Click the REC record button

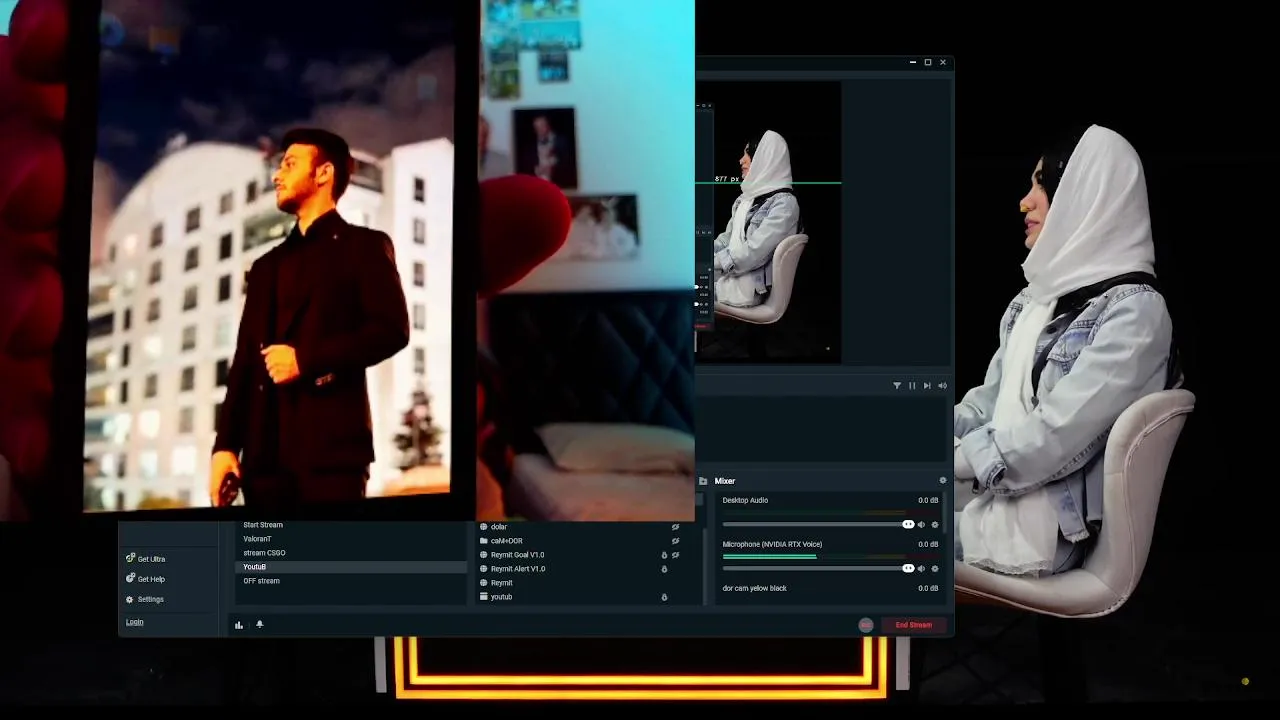tap(866, 625)
